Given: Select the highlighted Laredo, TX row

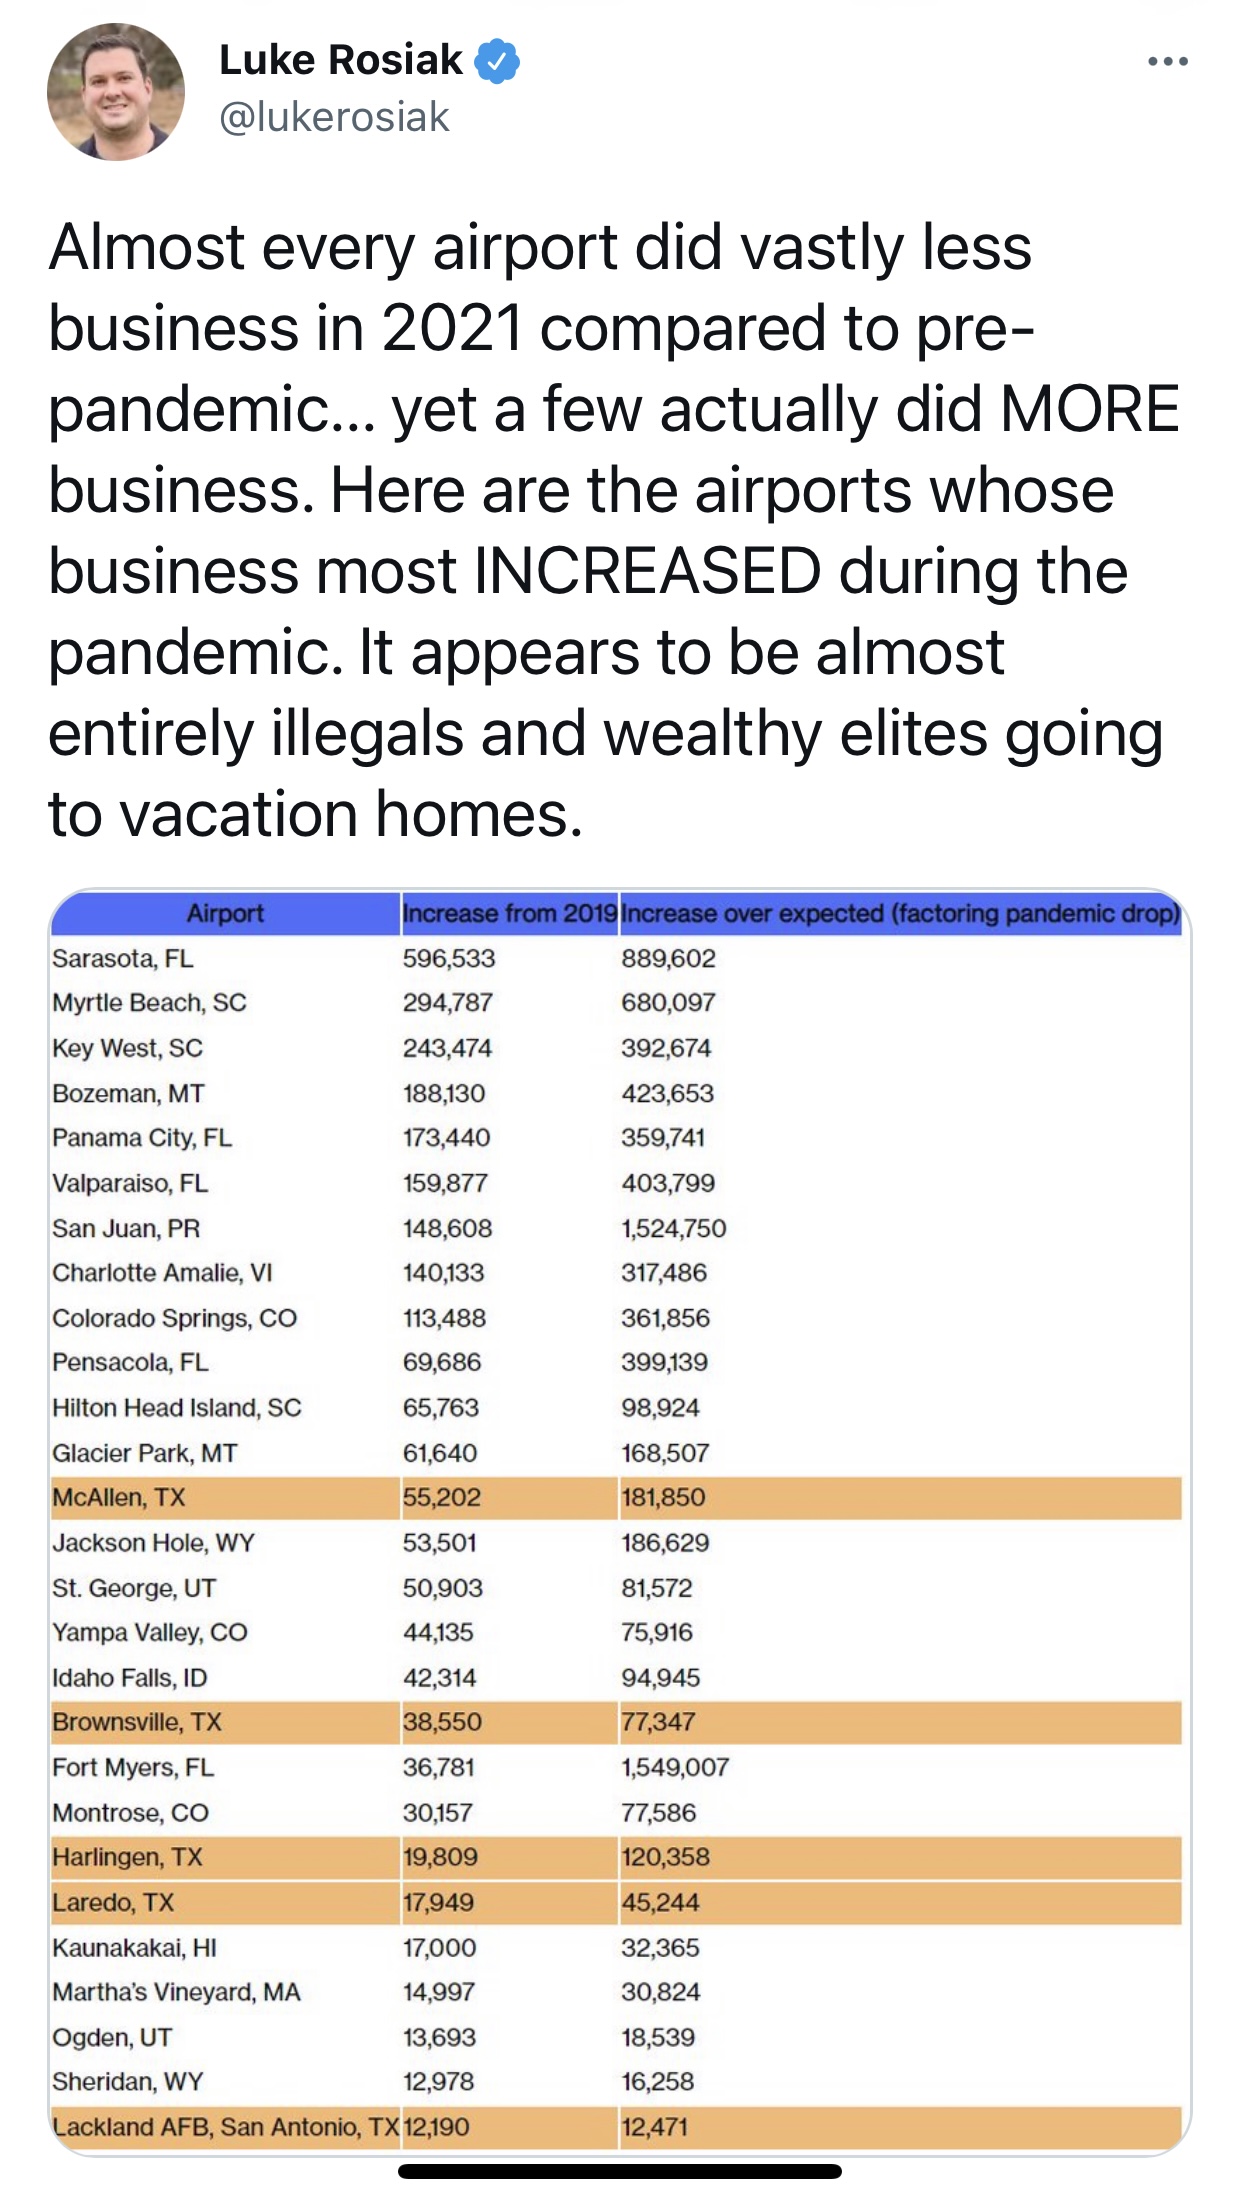Looking at the screenshot, I should 616,1902.
